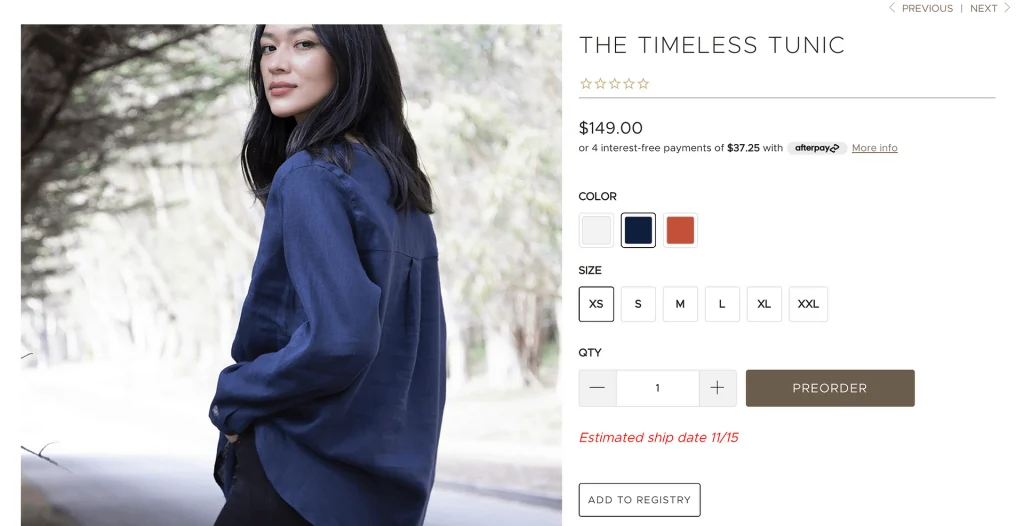Choose size M
The width and height of the screenshot is (1024, 526).
tap(680, 304)
